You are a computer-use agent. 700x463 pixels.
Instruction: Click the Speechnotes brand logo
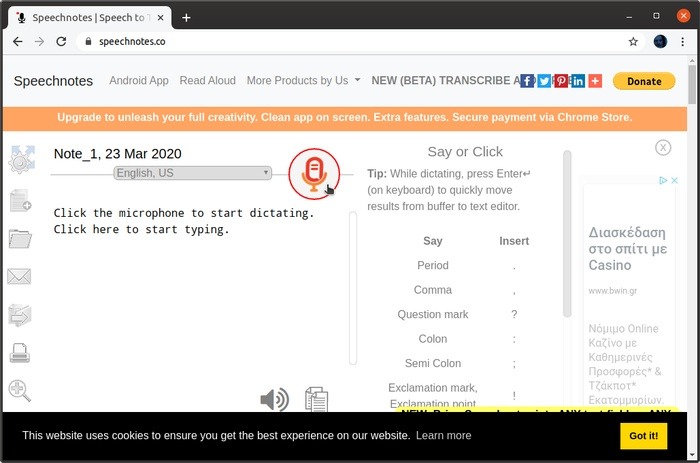pyautogui.click(x=53, y=81)
